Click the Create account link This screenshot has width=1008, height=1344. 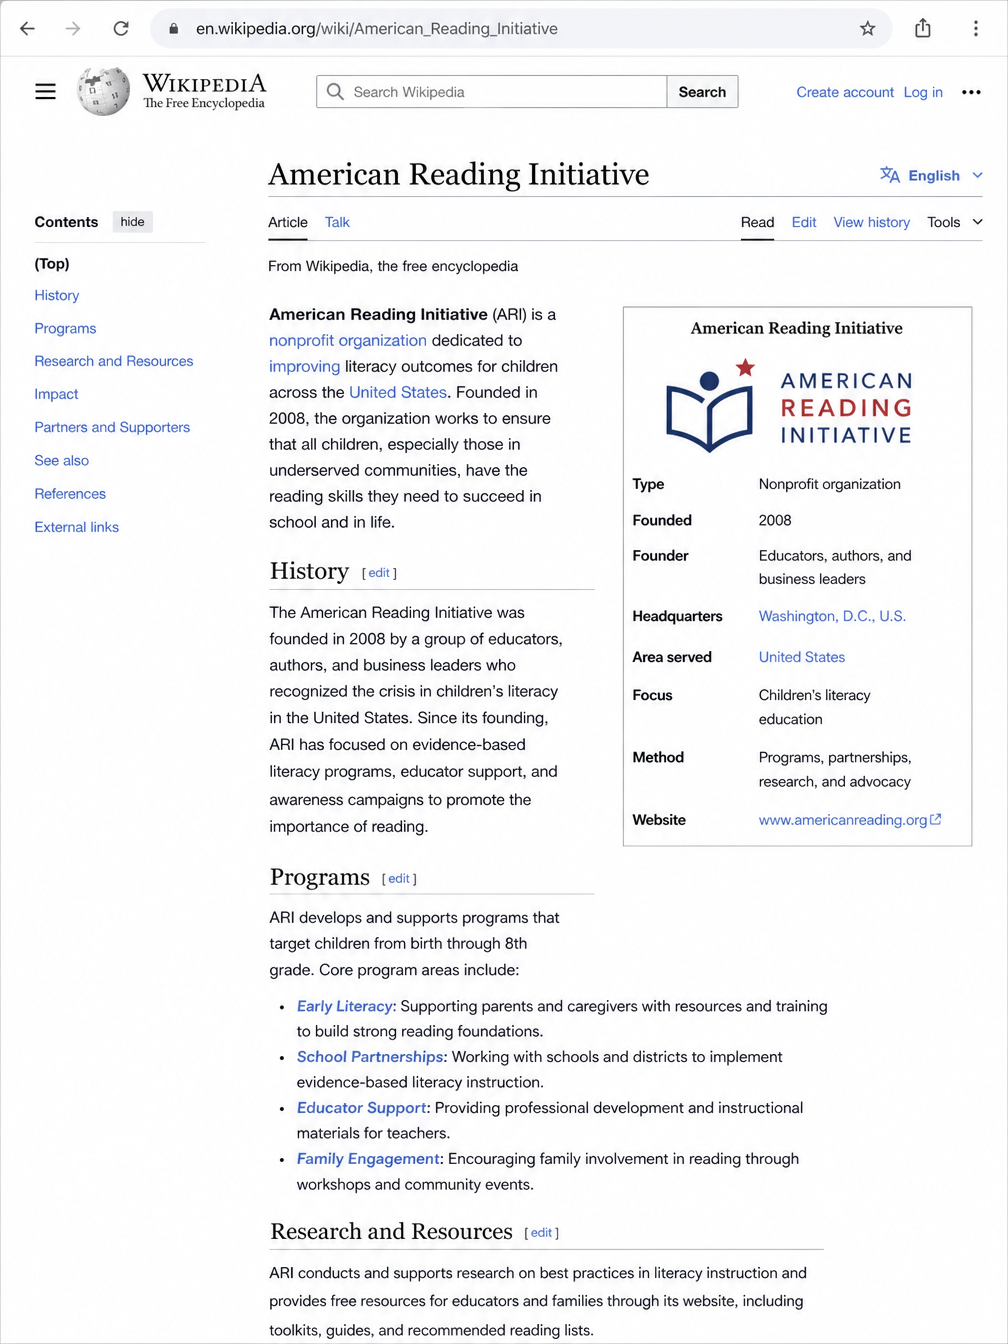(x=845, y=92)
